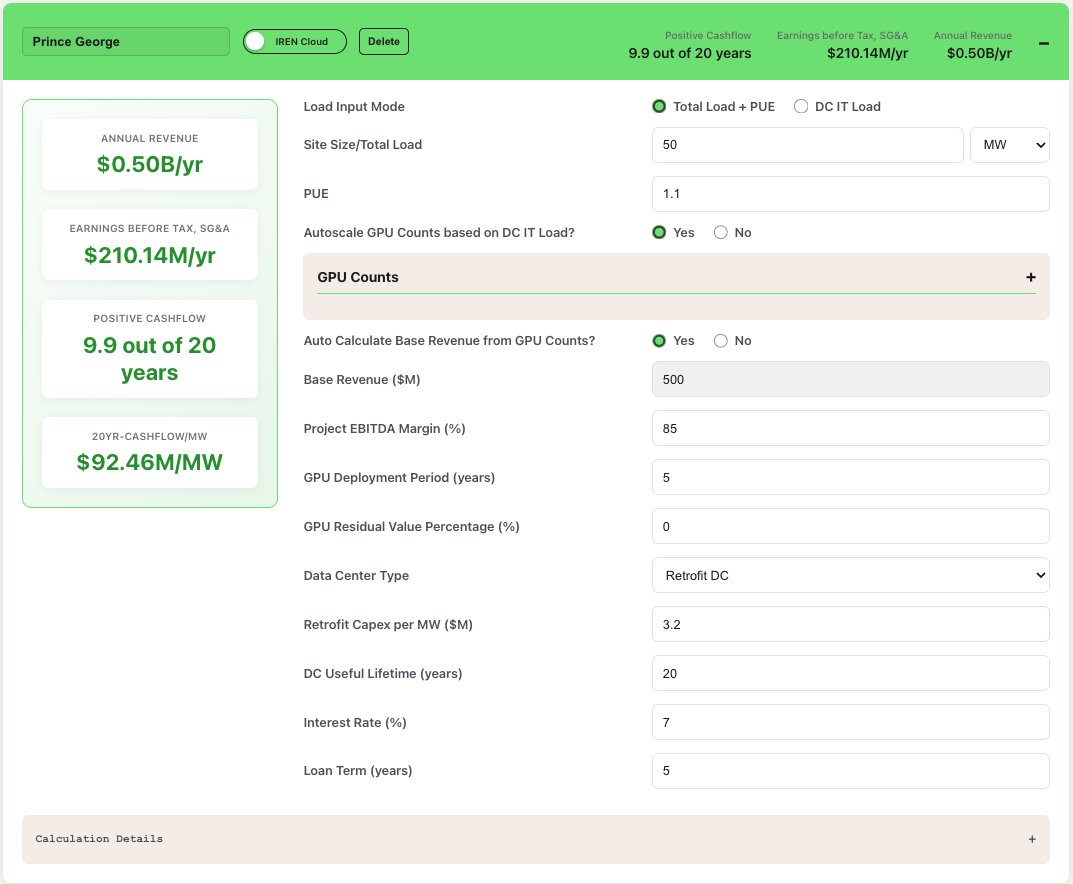Edit Retrofit Capex per MW field
The height and width of the screenshot is (884, 1073).
click(851, 625)
